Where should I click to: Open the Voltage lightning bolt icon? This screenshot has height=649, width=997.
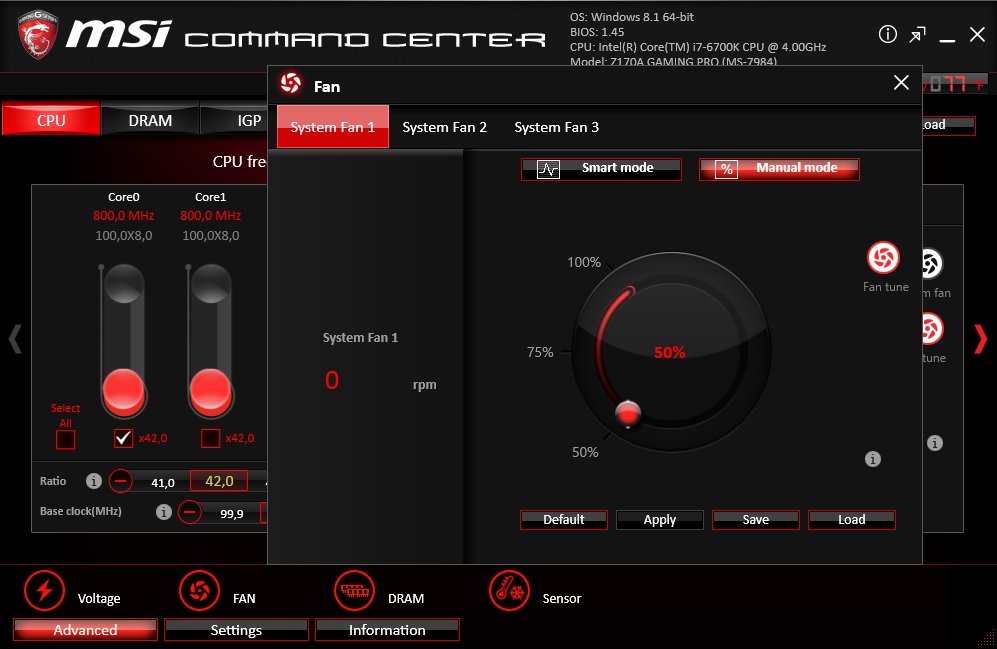[x=44, y=591]
